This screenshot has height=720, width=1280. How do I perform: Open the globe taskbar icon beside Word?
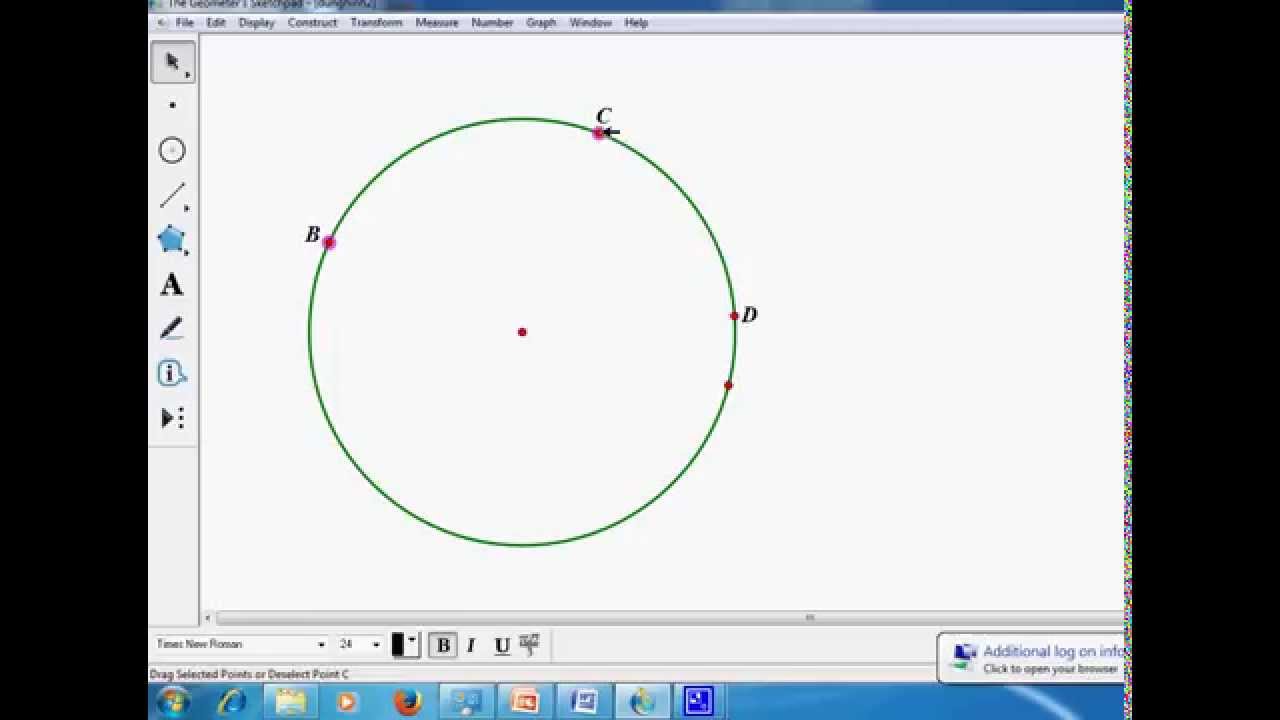point(641,701)
